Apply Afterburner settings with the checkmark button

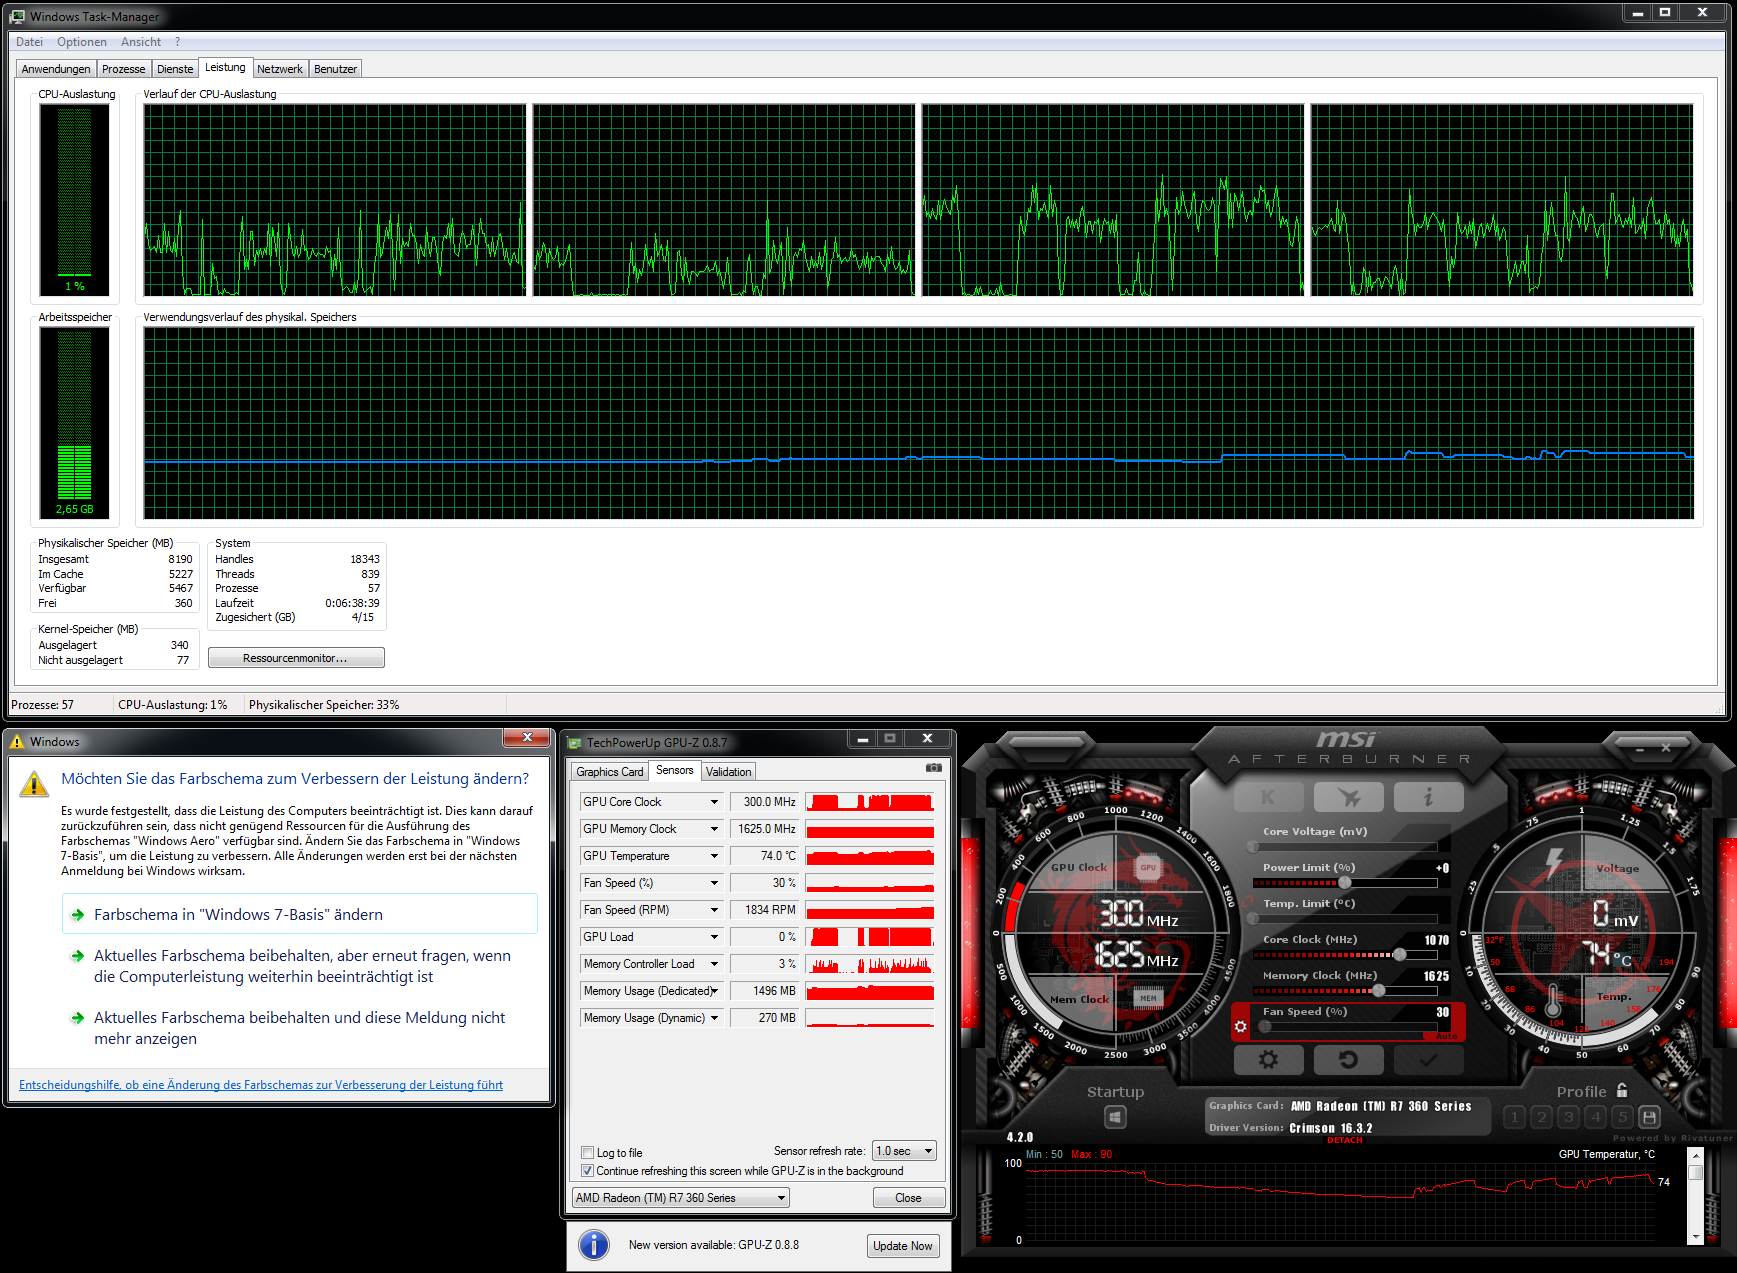(x=1428, y=1059)
